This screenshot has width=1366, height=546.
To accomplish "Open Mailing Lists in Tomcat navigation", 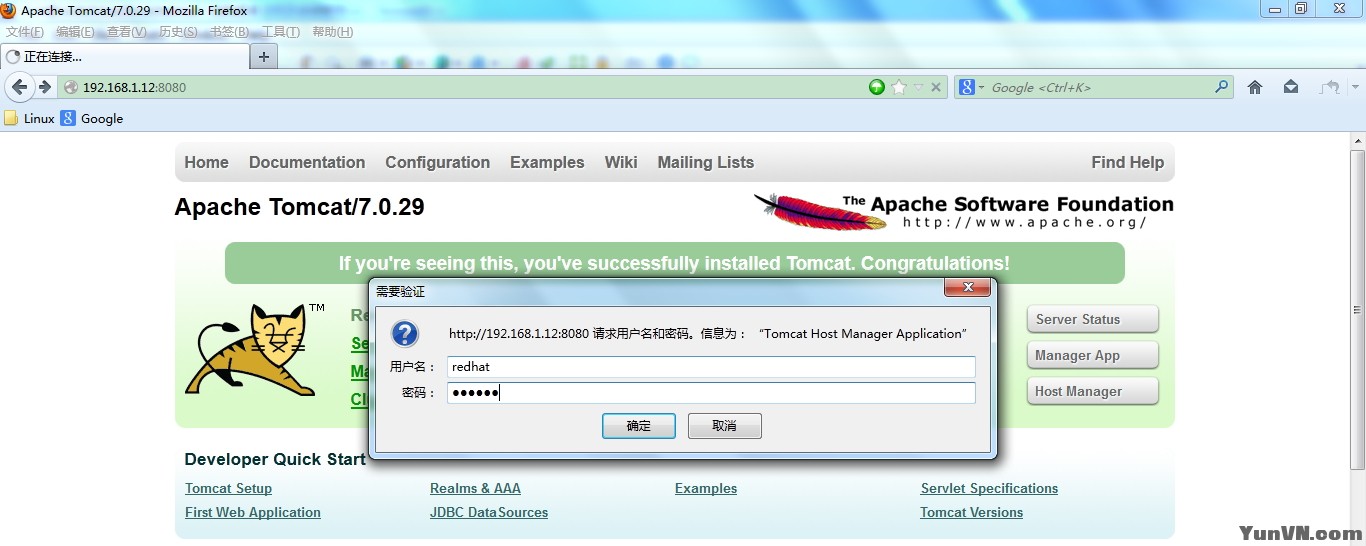I will (x=706, y=162).
